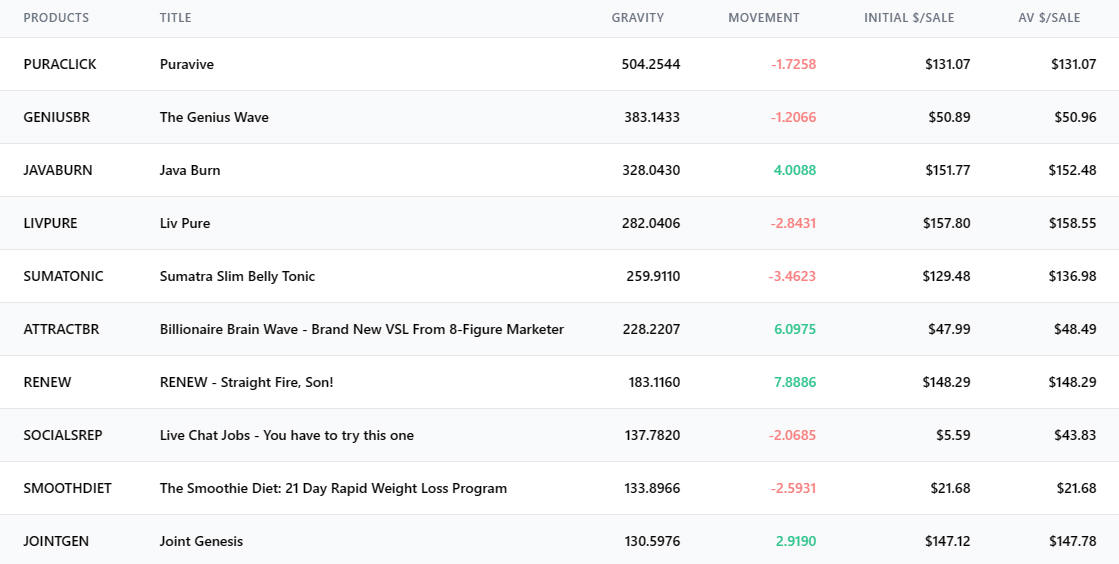This screenshot has height=564, width=1119.
Task: Click average sale value $158.55
Action: pos(1073,223)
